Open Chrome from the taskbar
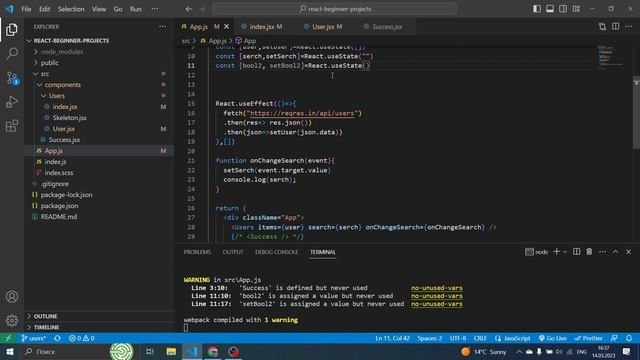The image size is (640, 360). coord(213,351)
